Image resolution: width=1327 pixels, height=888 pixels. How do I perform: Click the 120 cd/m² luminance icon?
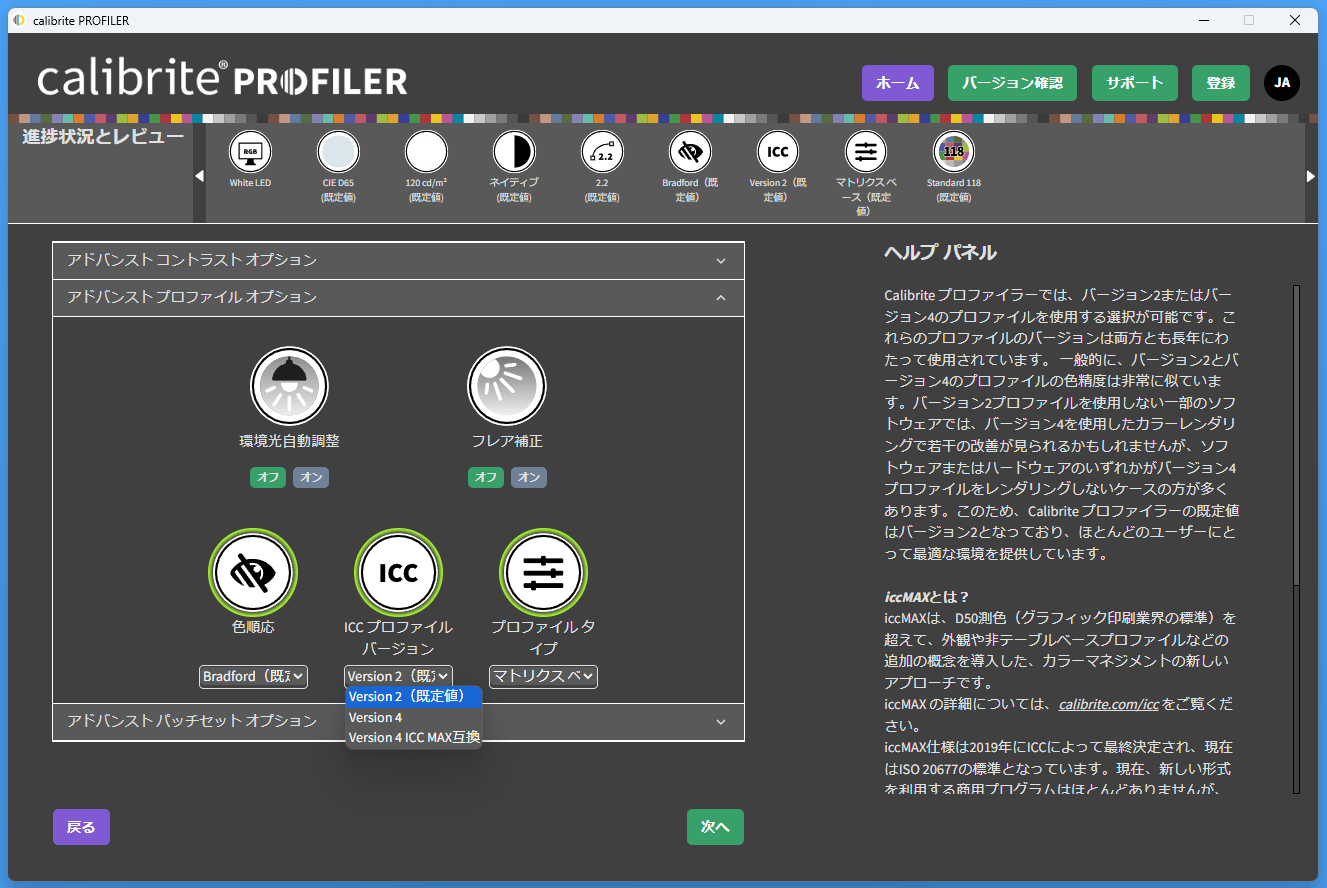tap(426, 152)
